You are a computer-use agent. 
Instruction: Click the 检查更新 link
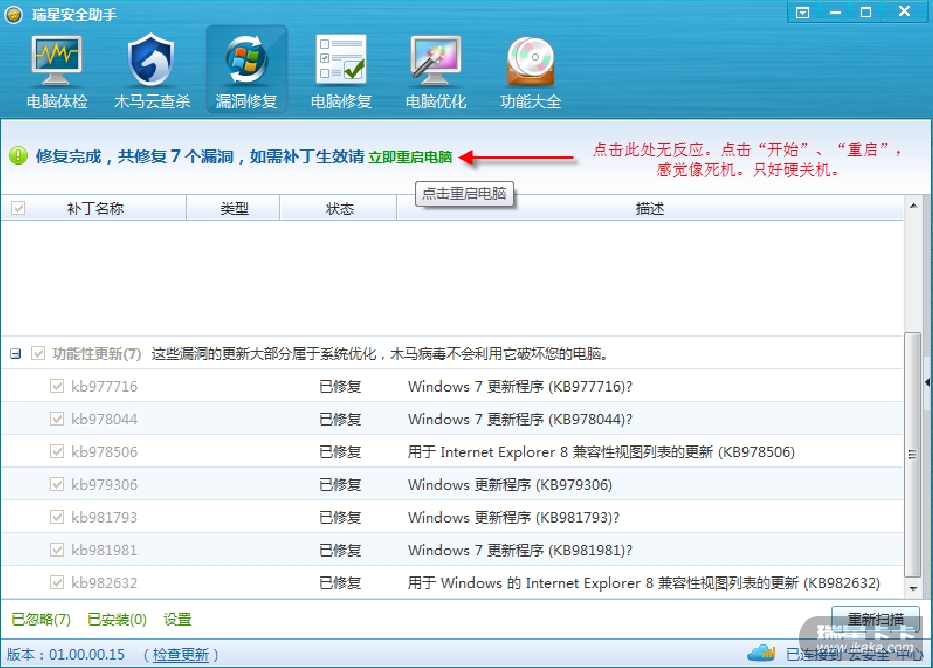(181, 655)
